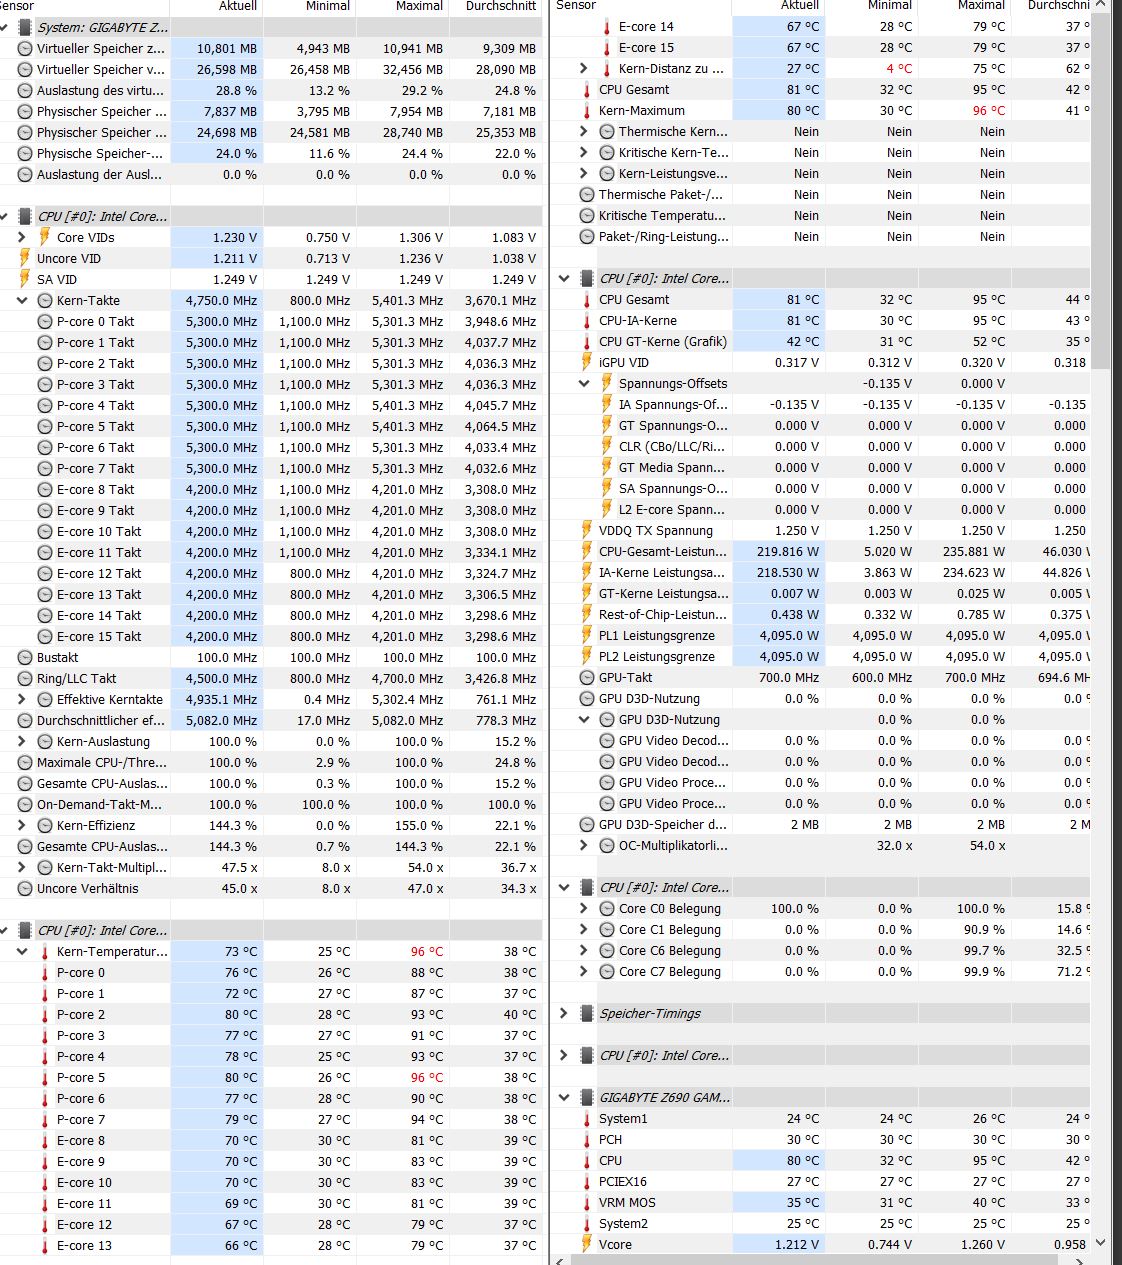The width and height of the screenshot is (1122, 1265).
Task: Click the clock icon beside P-core 0 Takt
Action: pyautogui.click(x=44, y=321)
